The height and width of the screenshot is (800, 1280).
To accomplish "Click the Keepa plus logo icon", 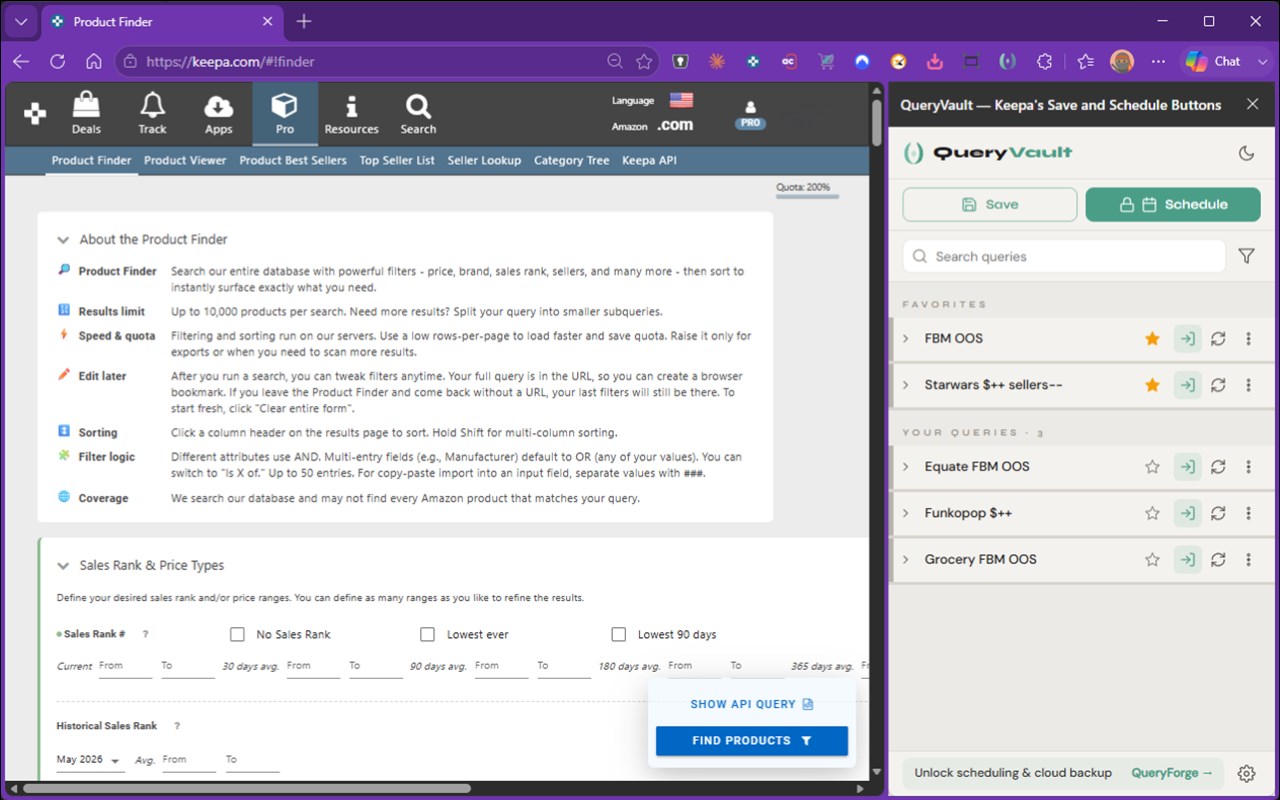I will pos(35,114).
